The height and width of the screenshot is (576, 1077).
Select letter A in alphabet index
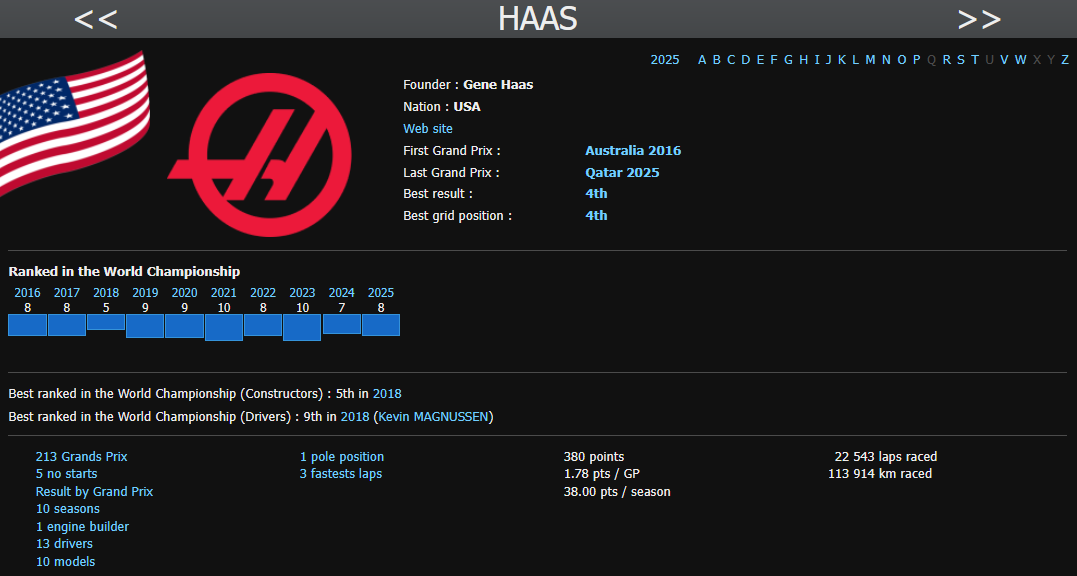coord(702,60)
